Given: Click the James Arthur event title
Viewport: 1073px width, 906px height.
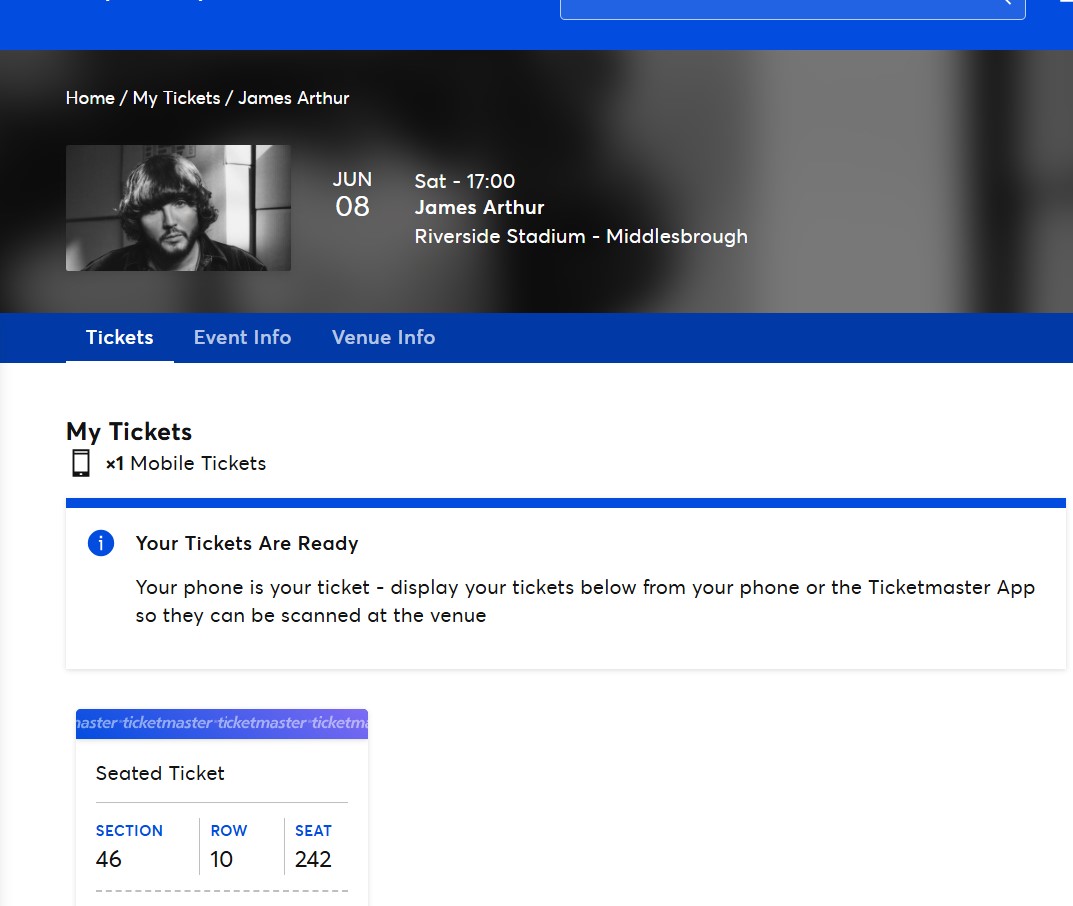Looking at the screenshot, I should 479,208.
